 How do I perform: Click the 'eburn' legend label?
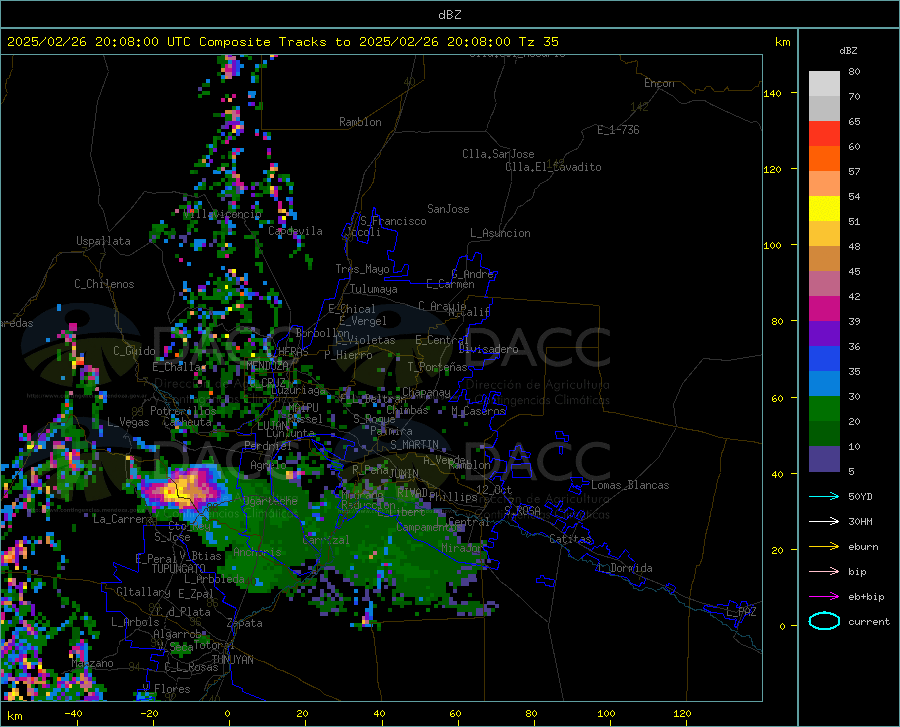pyautogui.click(x=863, y=547)
